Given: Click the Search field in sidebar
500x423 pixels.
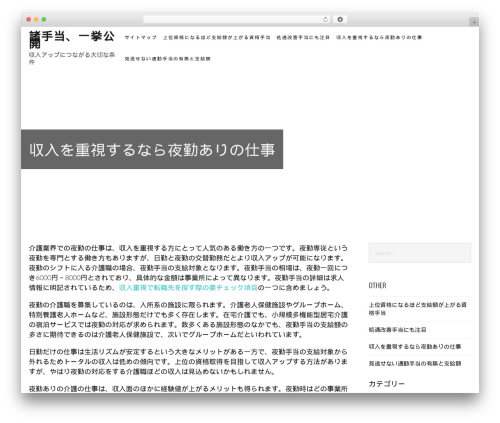Looking at the screenshot, I should click(x=420, y=253).
